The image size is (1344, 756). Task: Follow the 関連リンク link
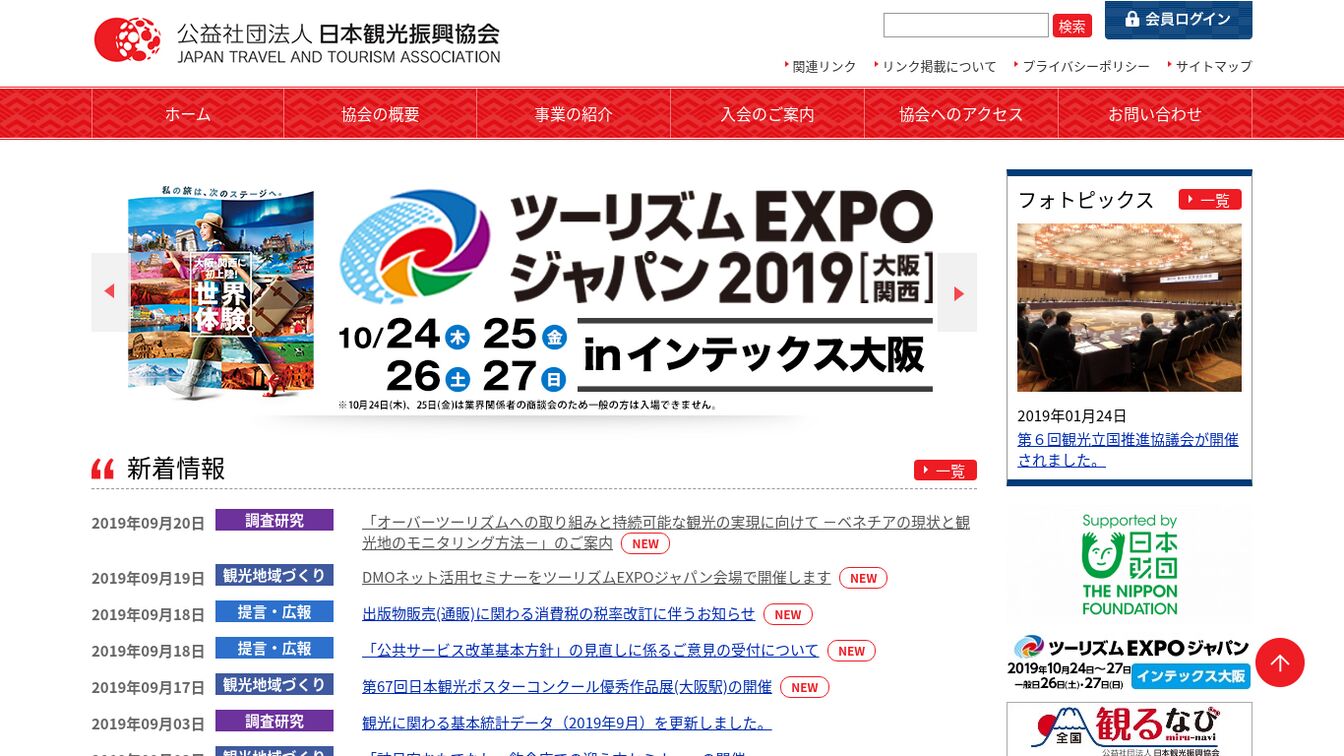click(824, 66)
